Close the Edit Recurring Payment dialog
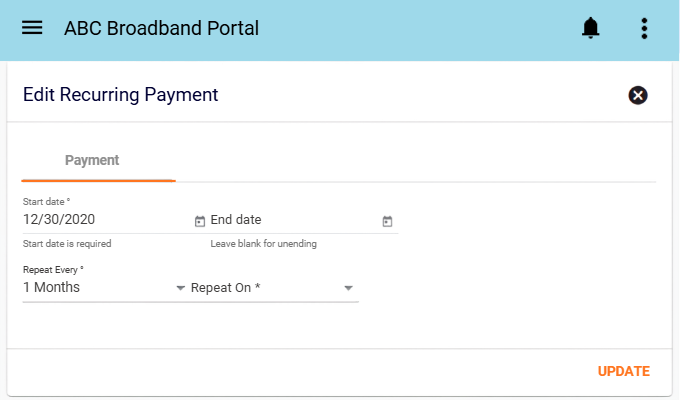680x400 pixels. pos(638,95)
